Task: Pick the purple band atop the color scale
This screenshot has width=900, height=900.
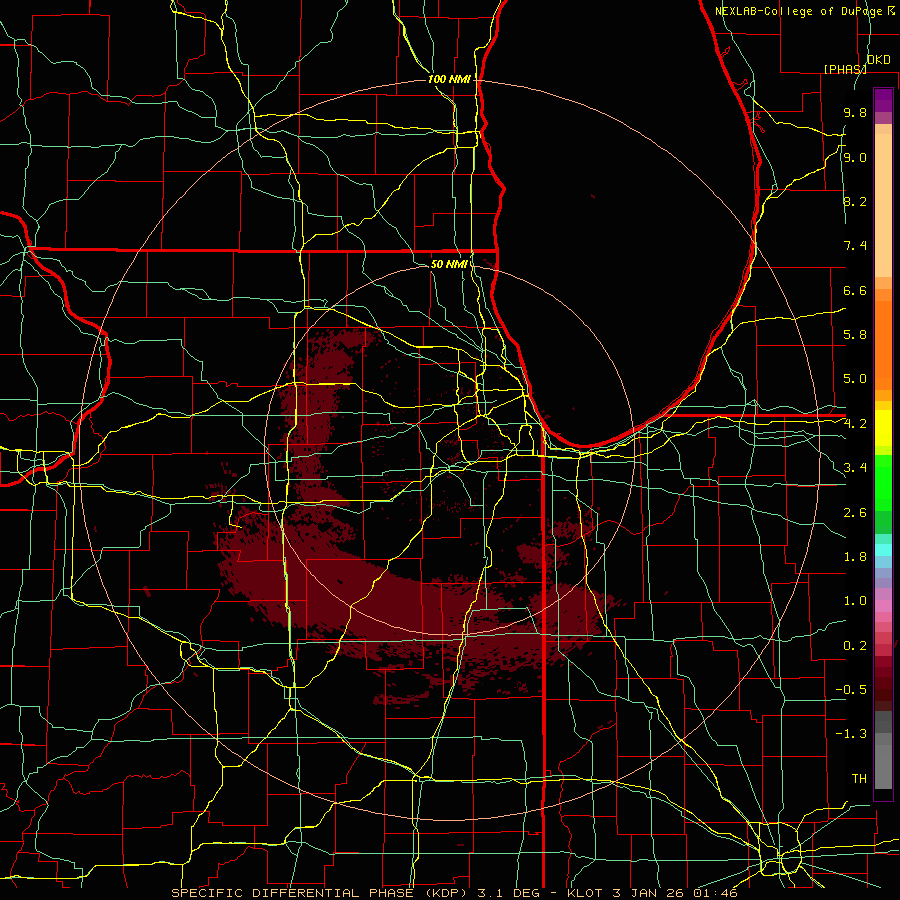Action: 883,100
